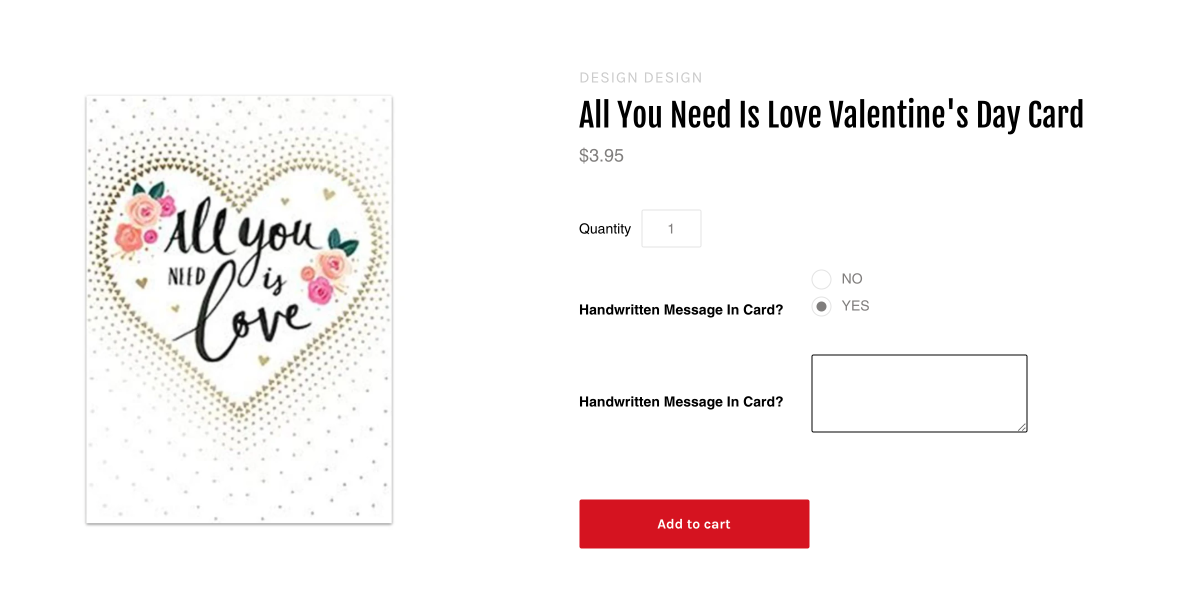Click the $3.95 price text
This screenshot has width=1200, height=600.
[x=601, y=156]
